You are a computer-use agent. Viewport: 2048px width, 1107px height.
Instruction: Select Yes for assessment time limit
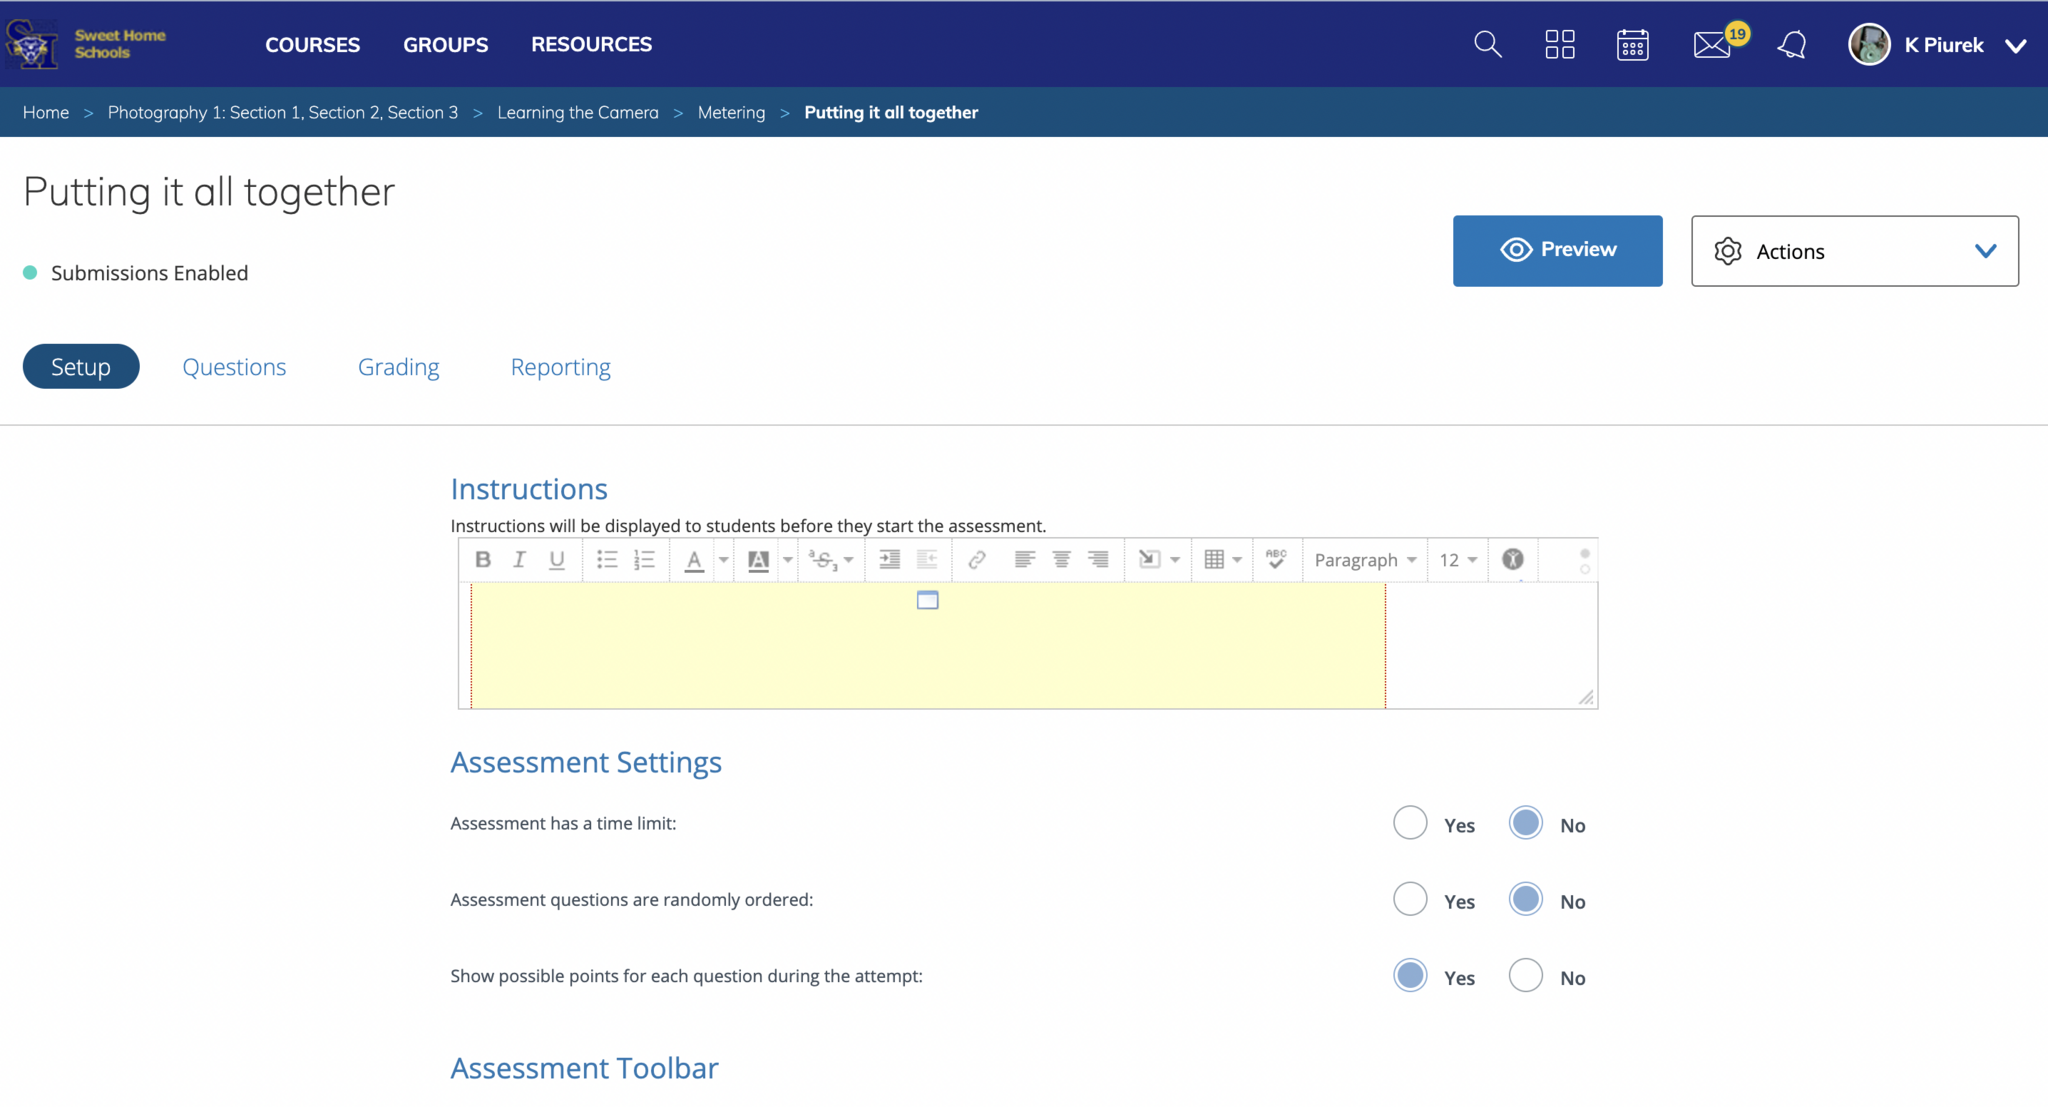(x=1410, y=823)
